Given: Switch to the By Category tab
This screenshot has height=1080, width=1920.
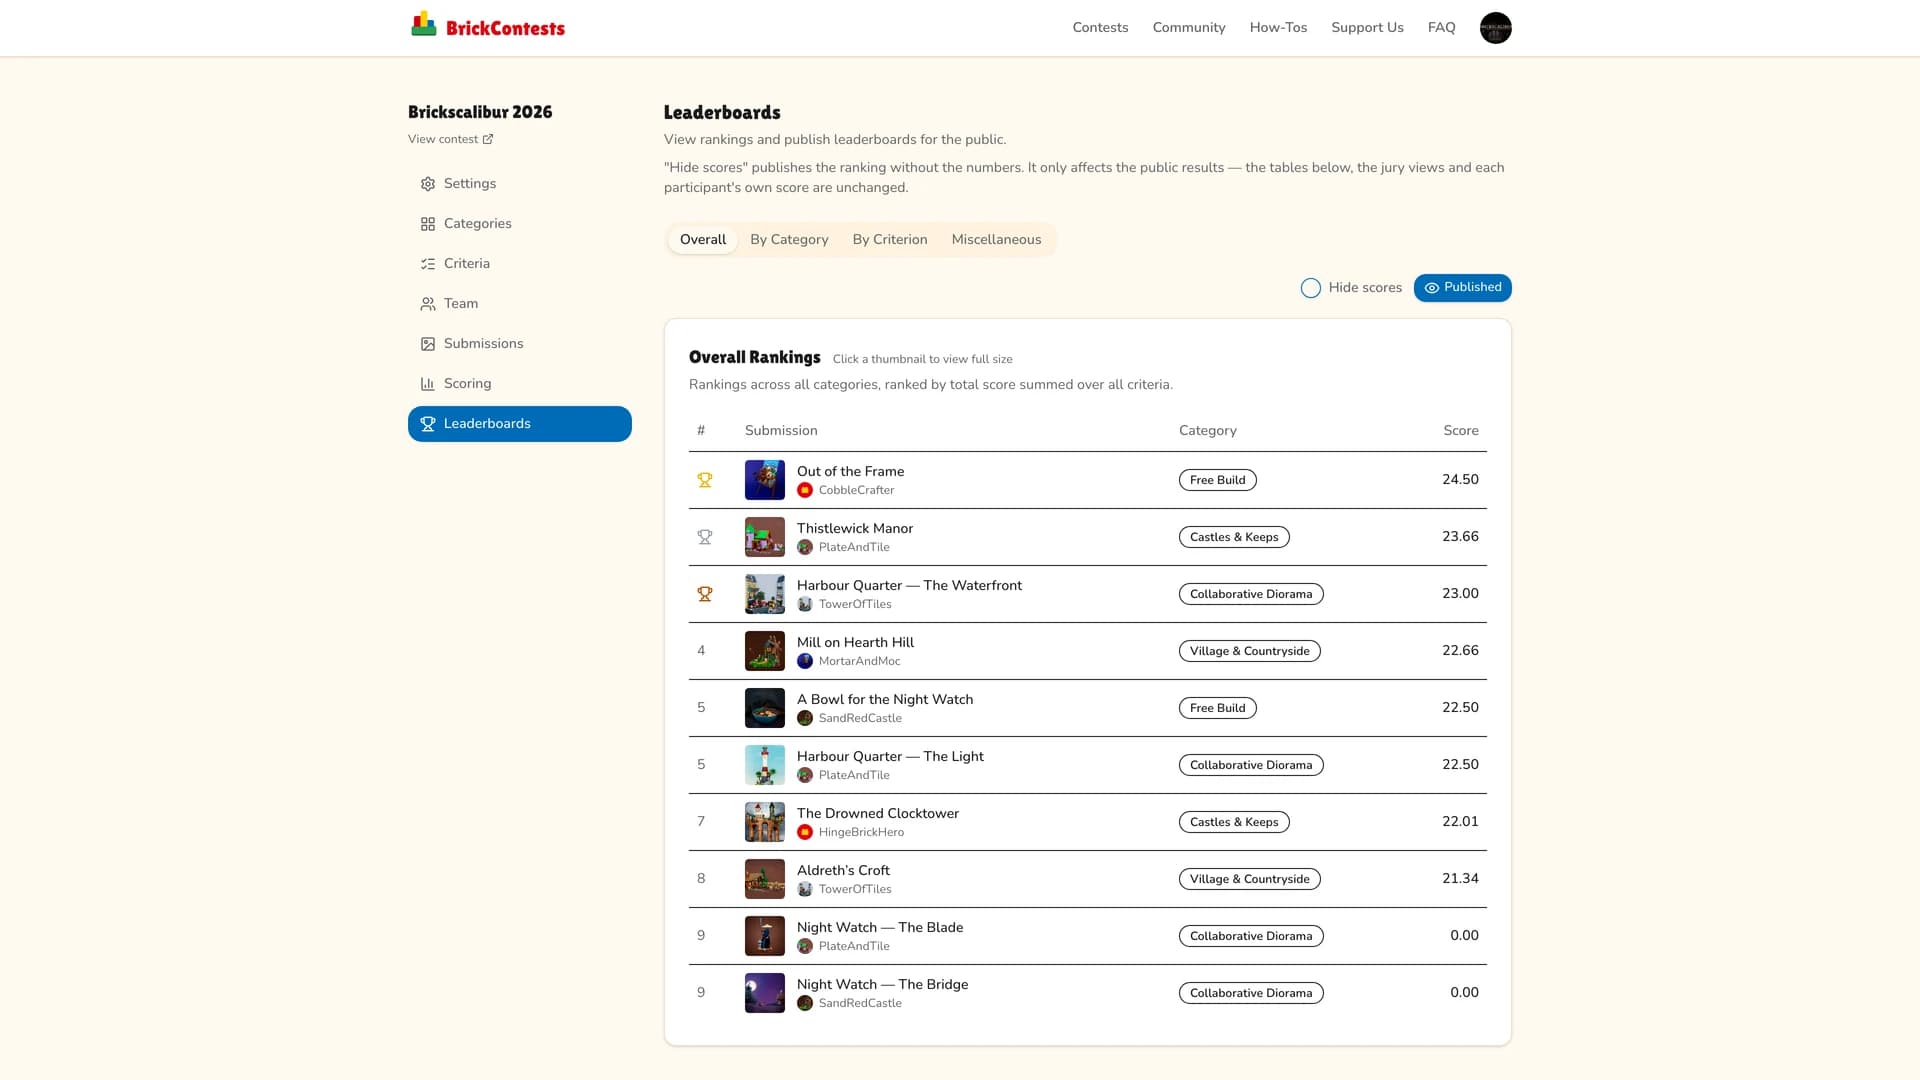Looking at the screenshot, I should (x=789, y=240).
